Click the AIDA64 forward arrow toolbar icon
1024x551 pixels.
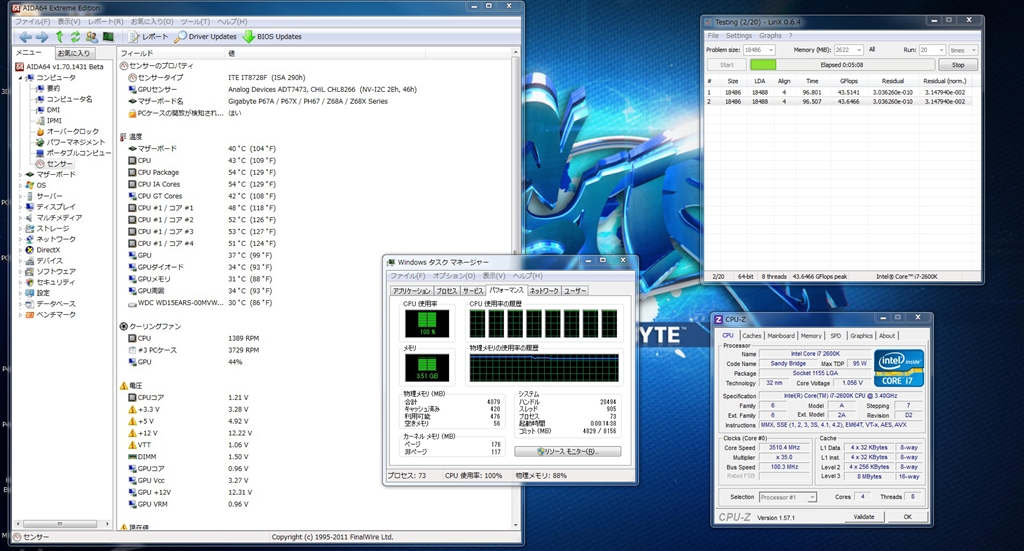coord(42,37)
